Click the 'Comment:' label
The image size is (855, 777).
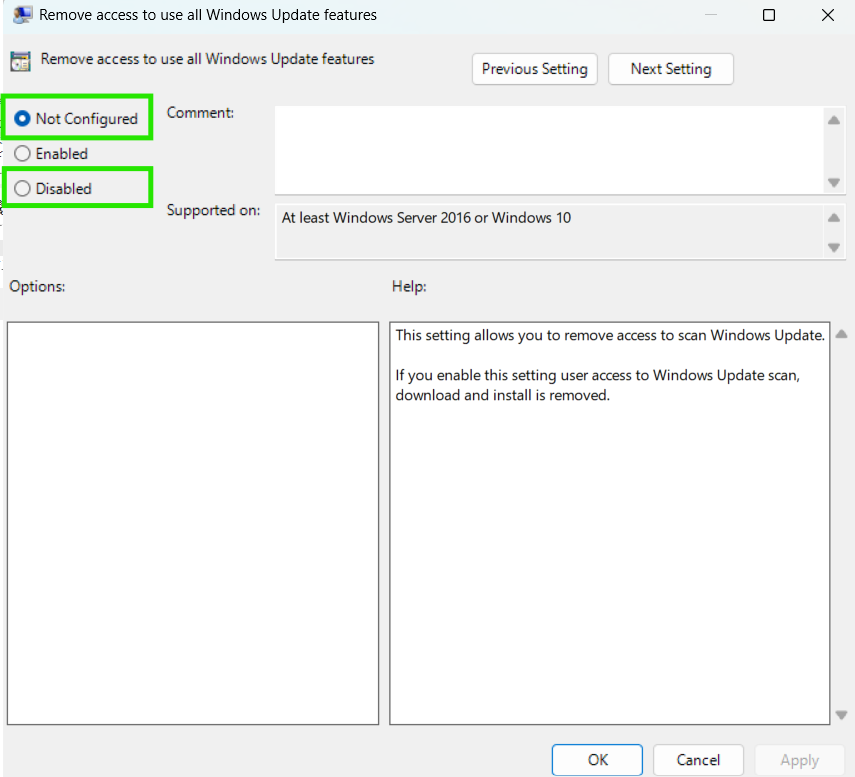coord(200,113)
